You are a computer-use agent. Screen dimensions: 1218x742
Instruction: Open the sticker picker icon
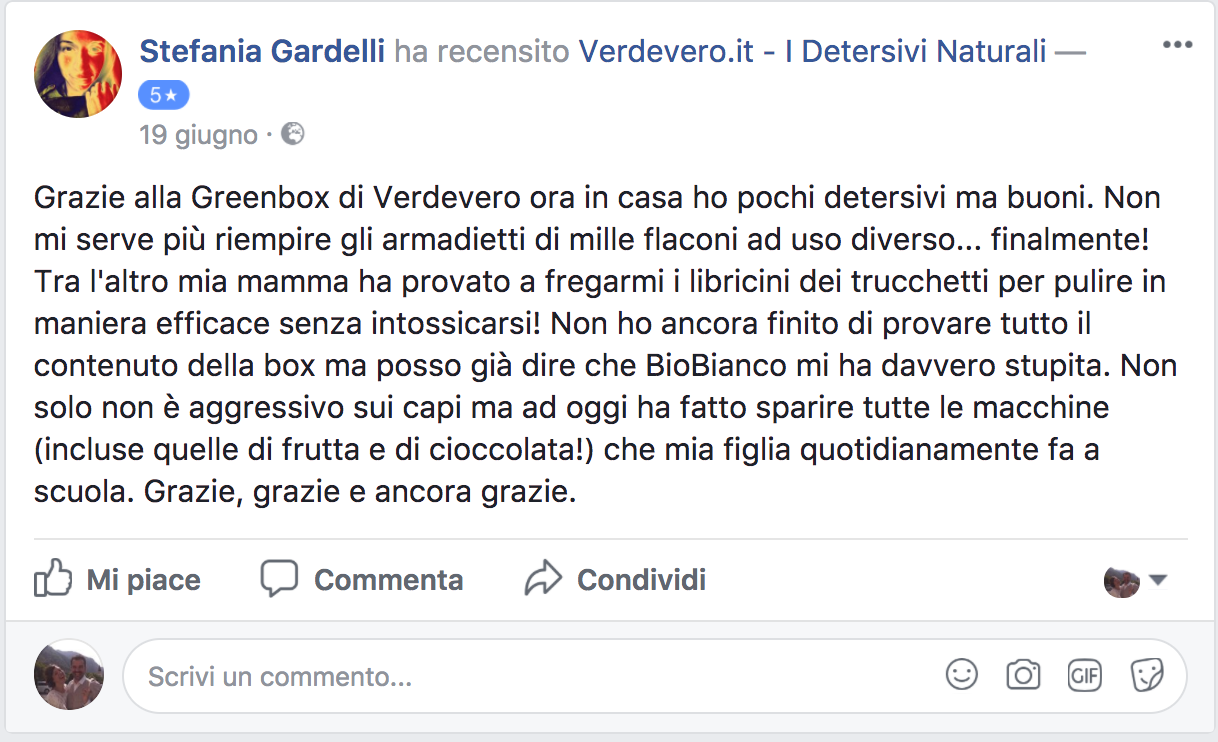(1146, 675)
